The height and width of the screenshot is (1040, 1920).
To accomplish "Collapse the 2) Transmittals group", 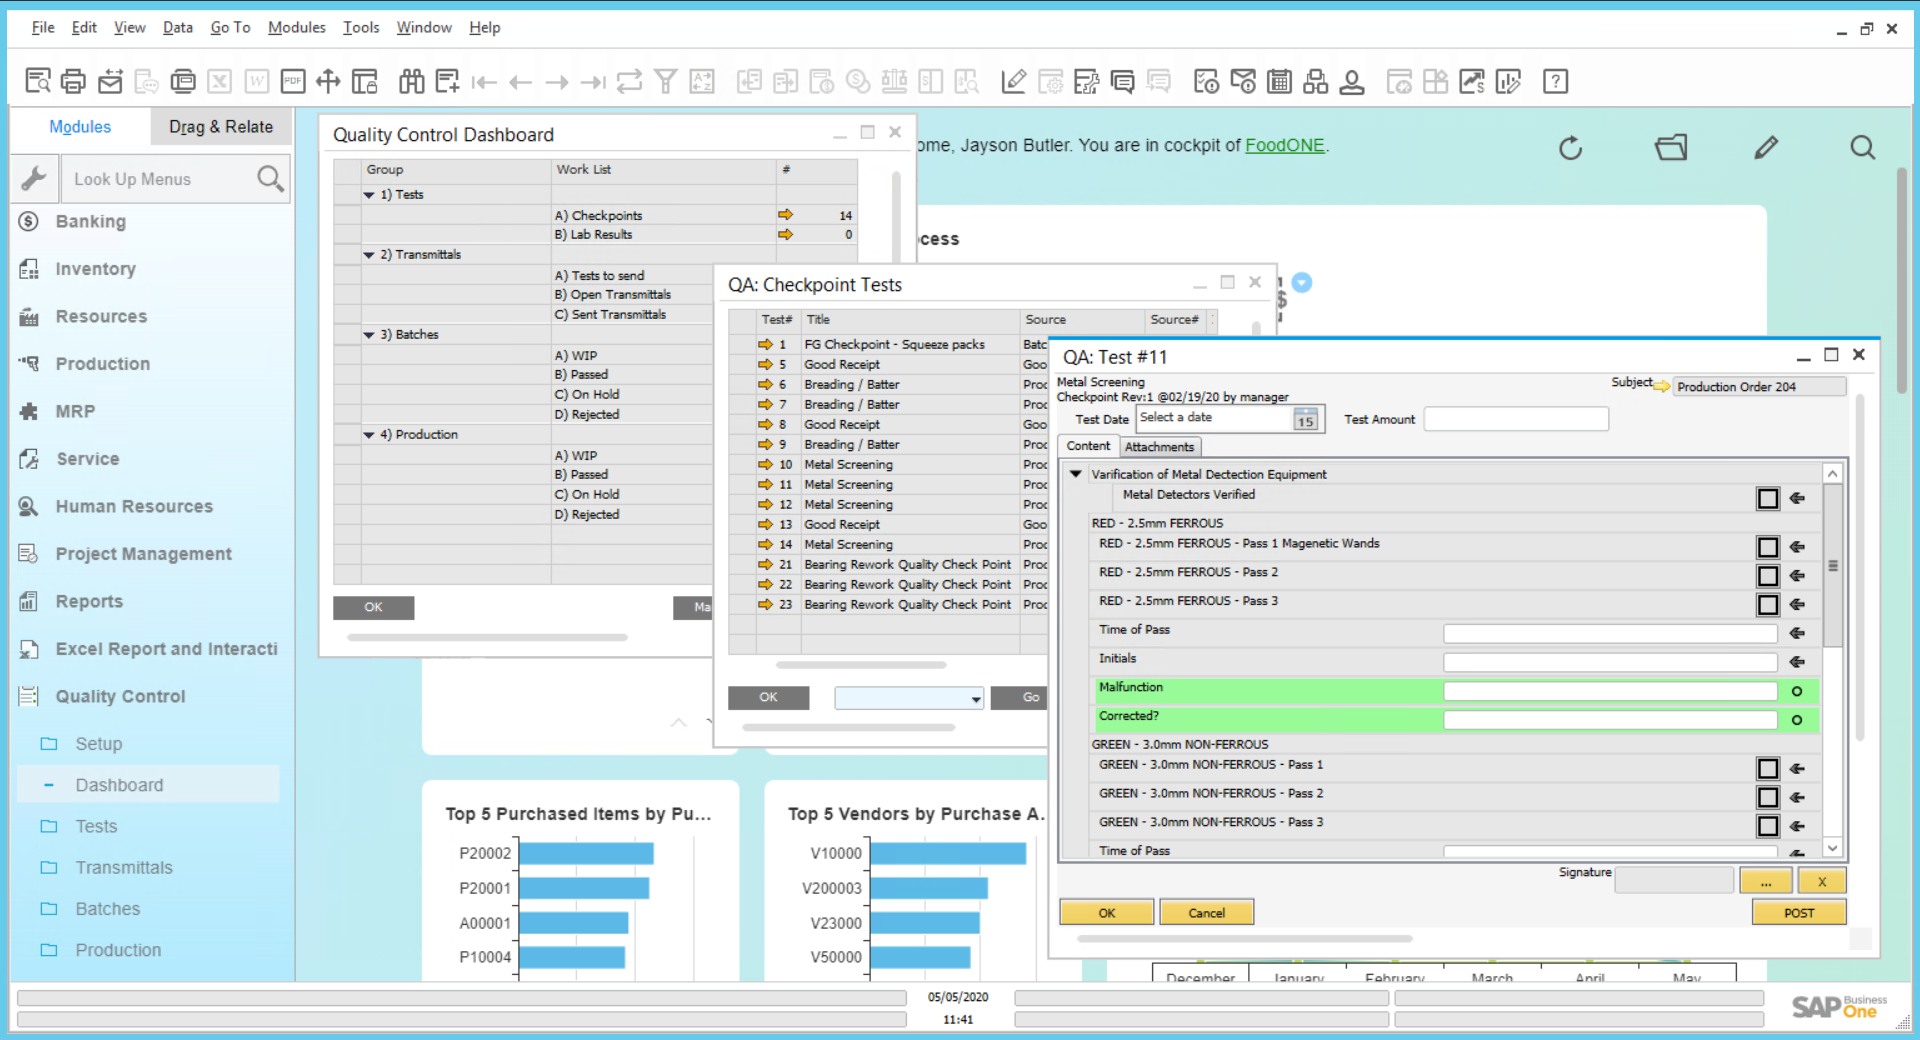I will (x=369, y=255).
